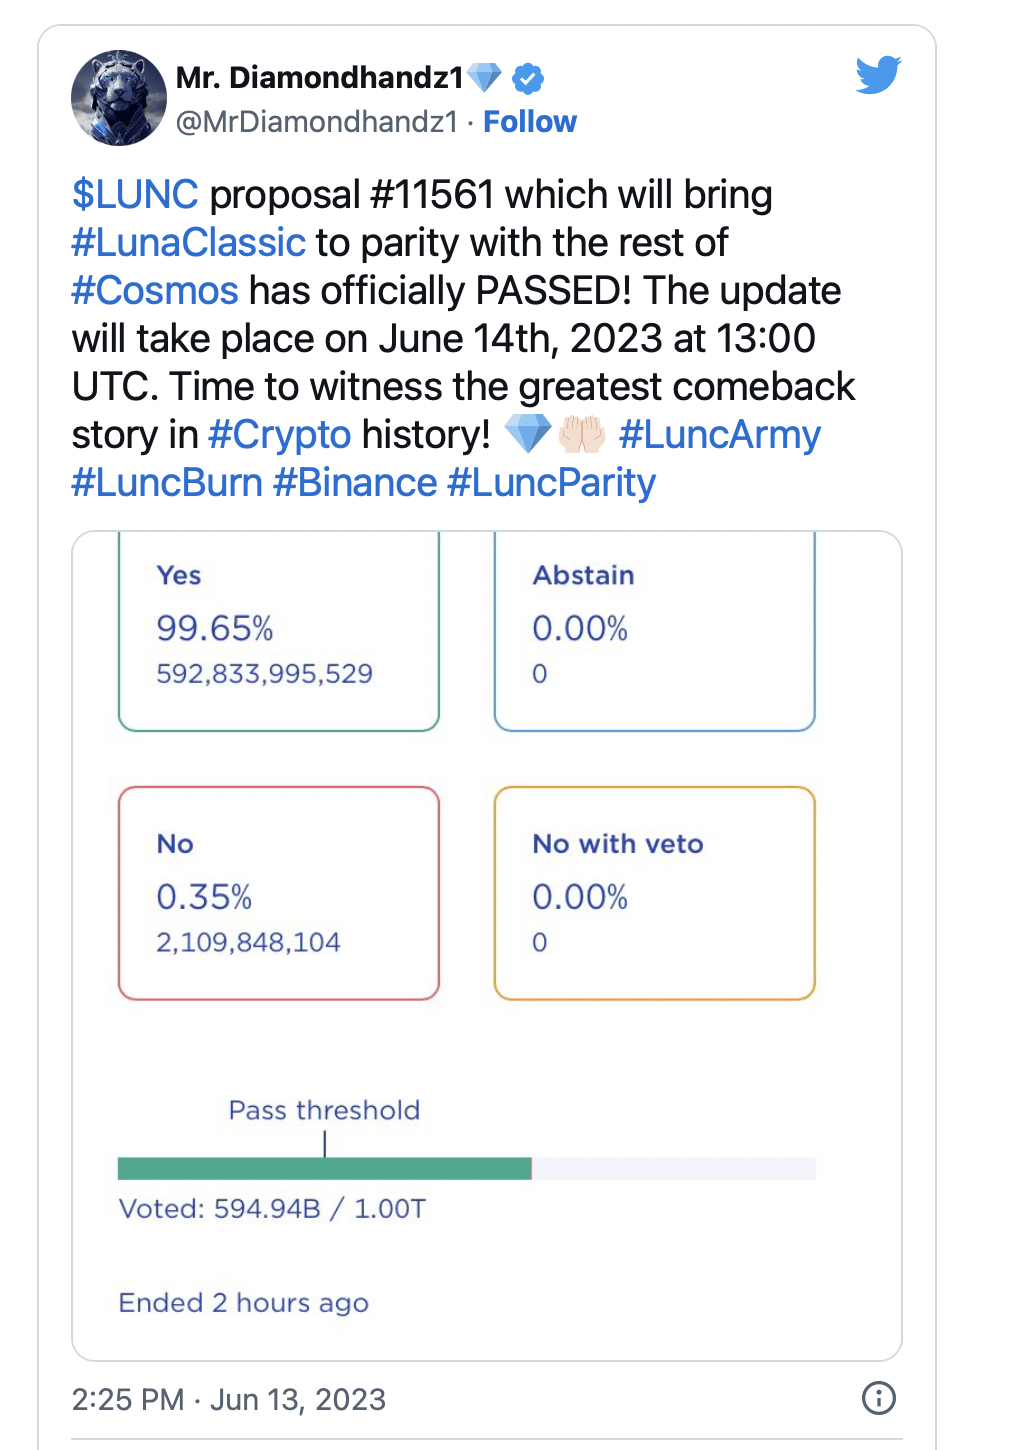Open the #Crypto hashtag

(x=280, y=435)
